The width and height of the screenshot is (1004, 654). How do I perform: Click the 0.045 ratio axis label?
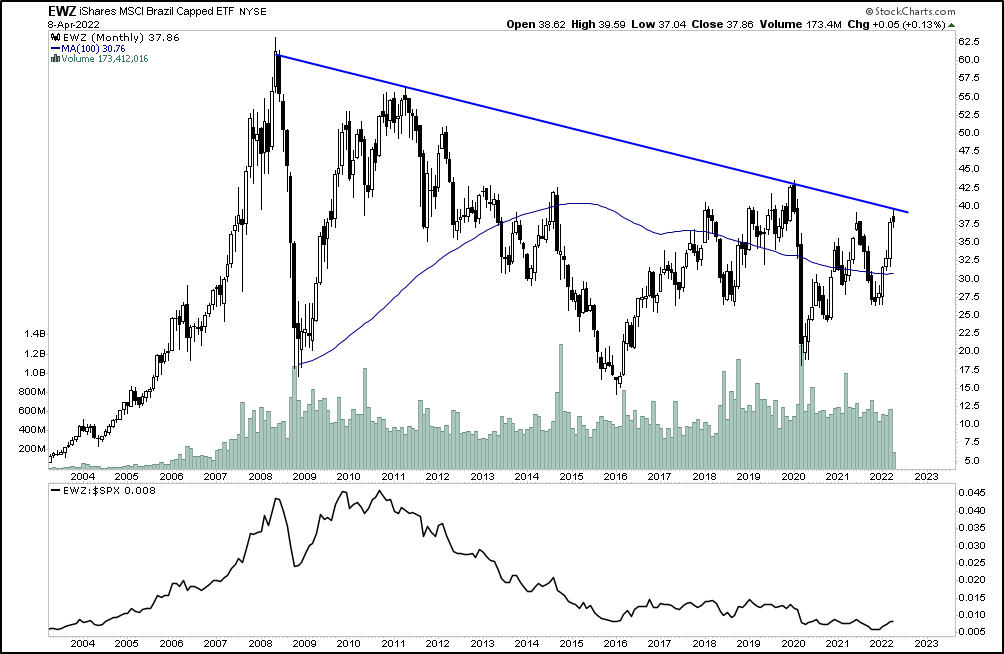pyautogui.click(x=971, y=493)
